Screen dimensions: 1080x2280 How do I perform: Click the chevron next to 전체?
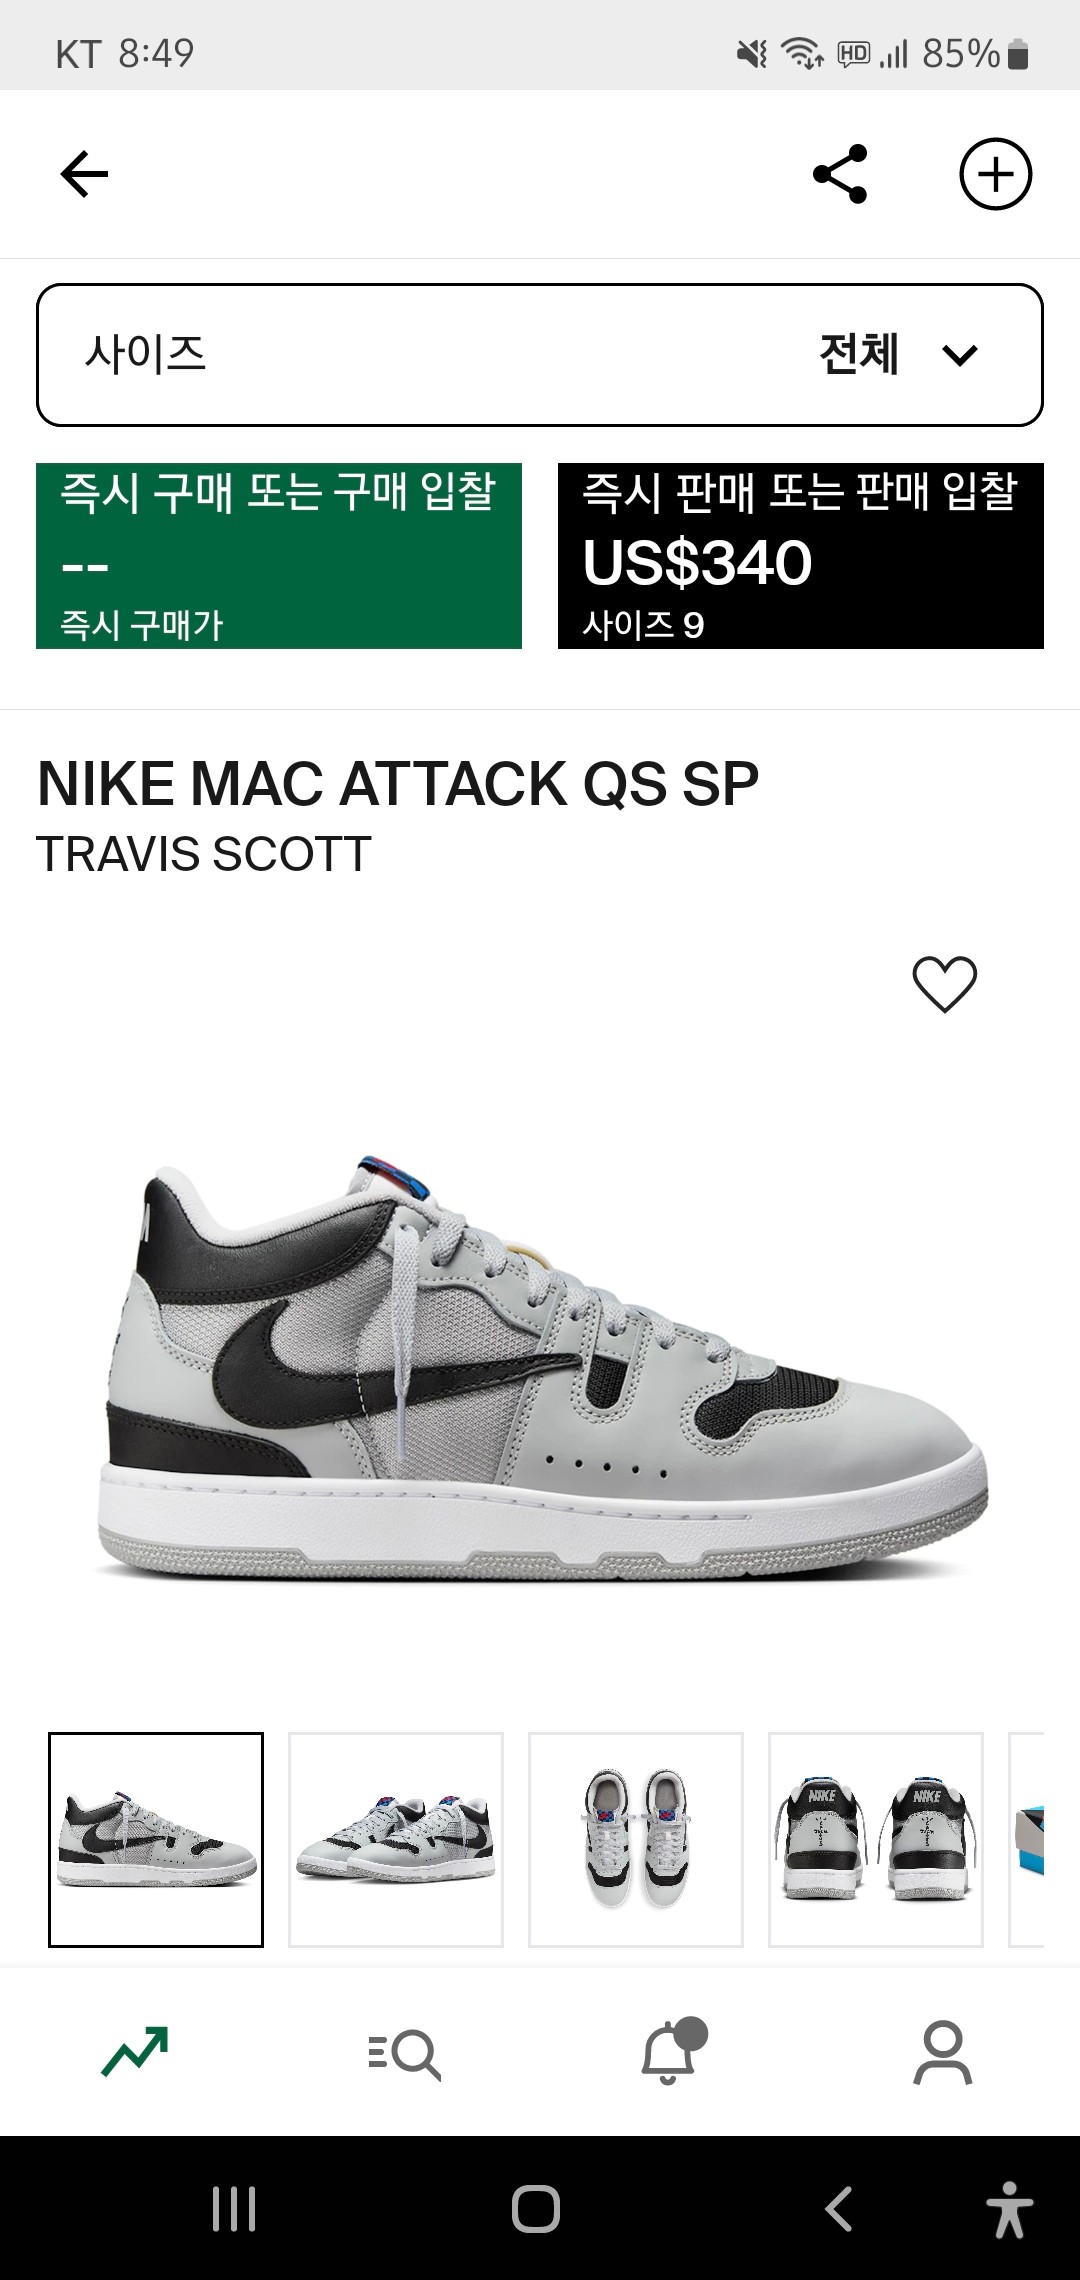(x=960, y=355)
